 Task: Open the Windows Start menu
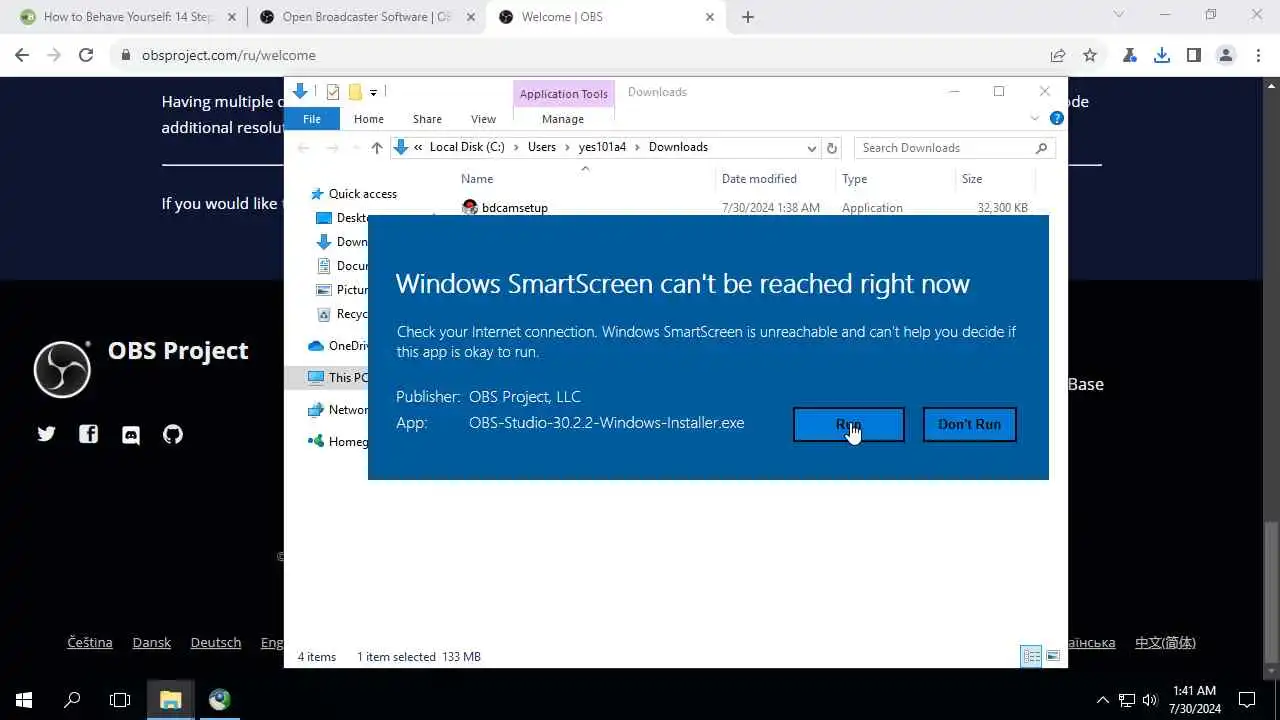click(24, 700)
